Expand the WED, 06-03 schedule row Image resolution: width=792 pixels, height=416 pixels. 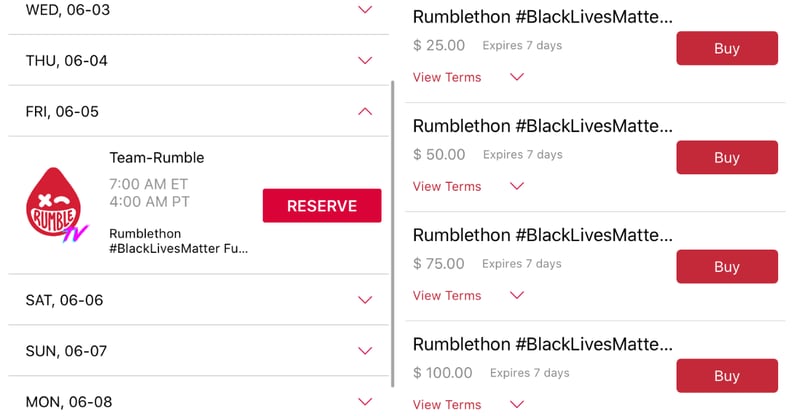tap(198, 10)
